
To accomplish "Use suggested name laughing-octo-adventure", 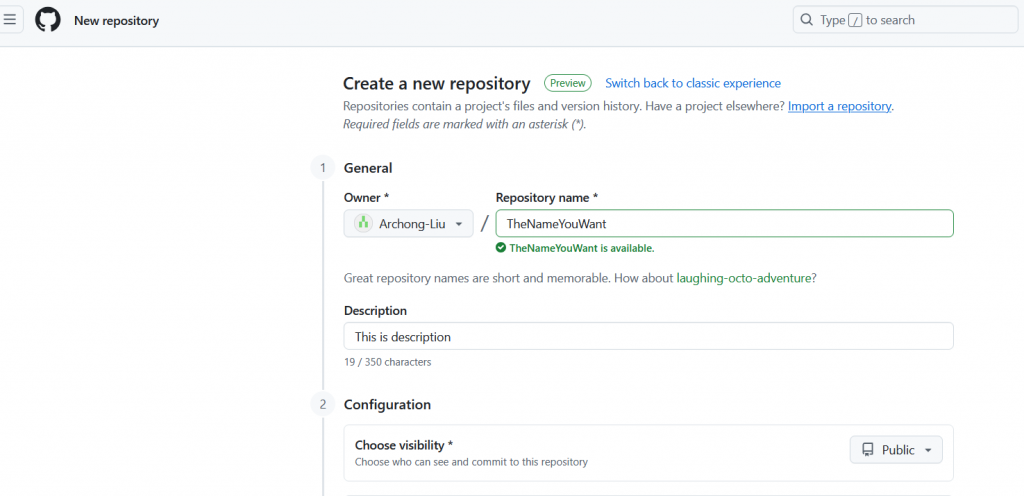I will click(x=746, y=278).
